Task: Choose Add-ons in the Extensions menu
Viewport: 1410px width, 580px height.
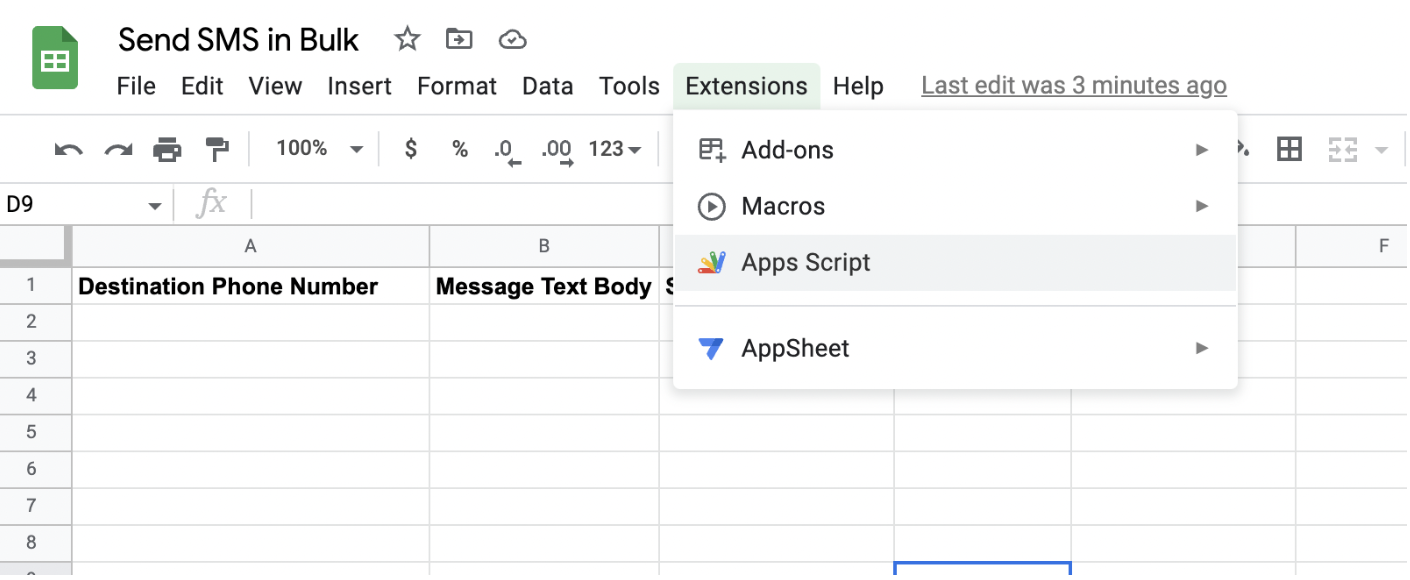Action: [955, 150]
